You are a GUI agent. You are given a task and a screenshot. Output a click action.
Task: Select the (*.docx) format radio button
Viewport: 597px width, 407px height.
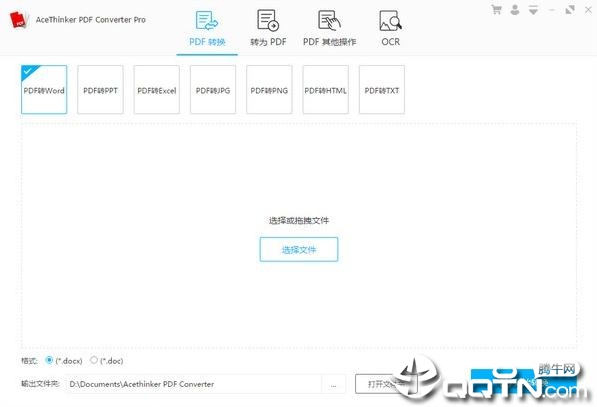[x=49, y=360]
